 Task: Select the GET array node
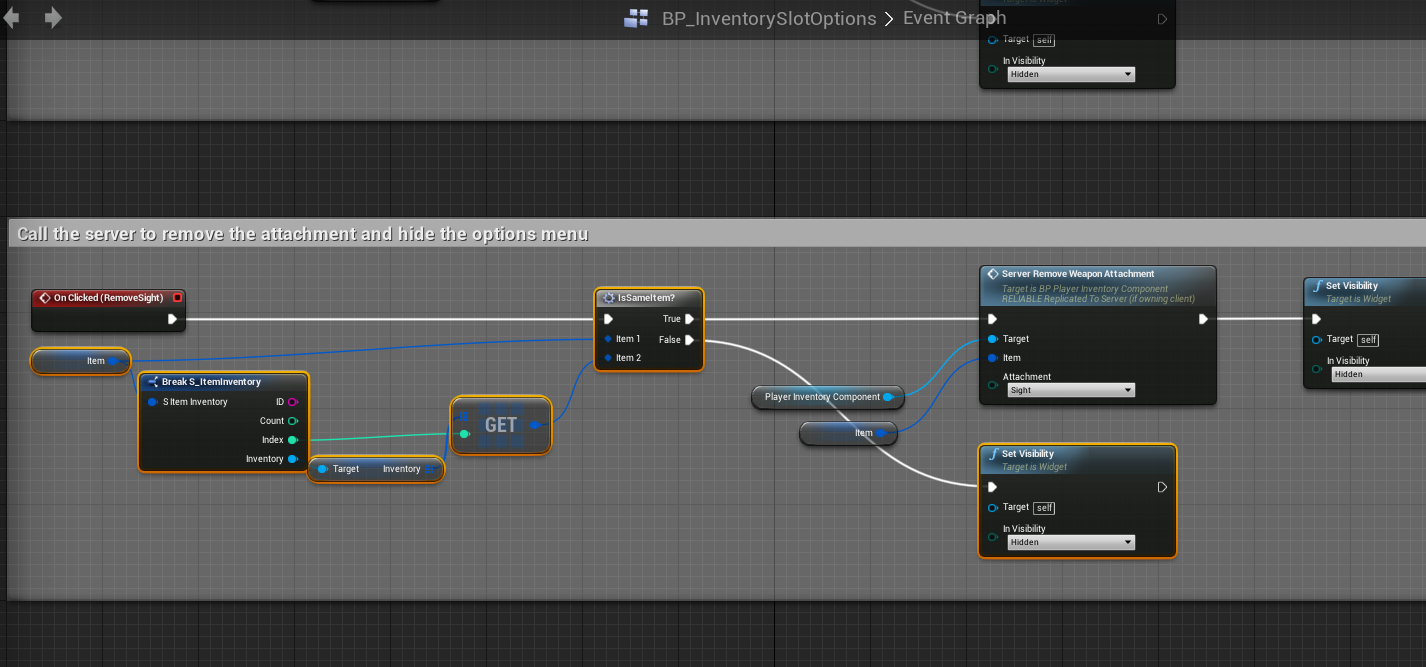click(501, 425)
